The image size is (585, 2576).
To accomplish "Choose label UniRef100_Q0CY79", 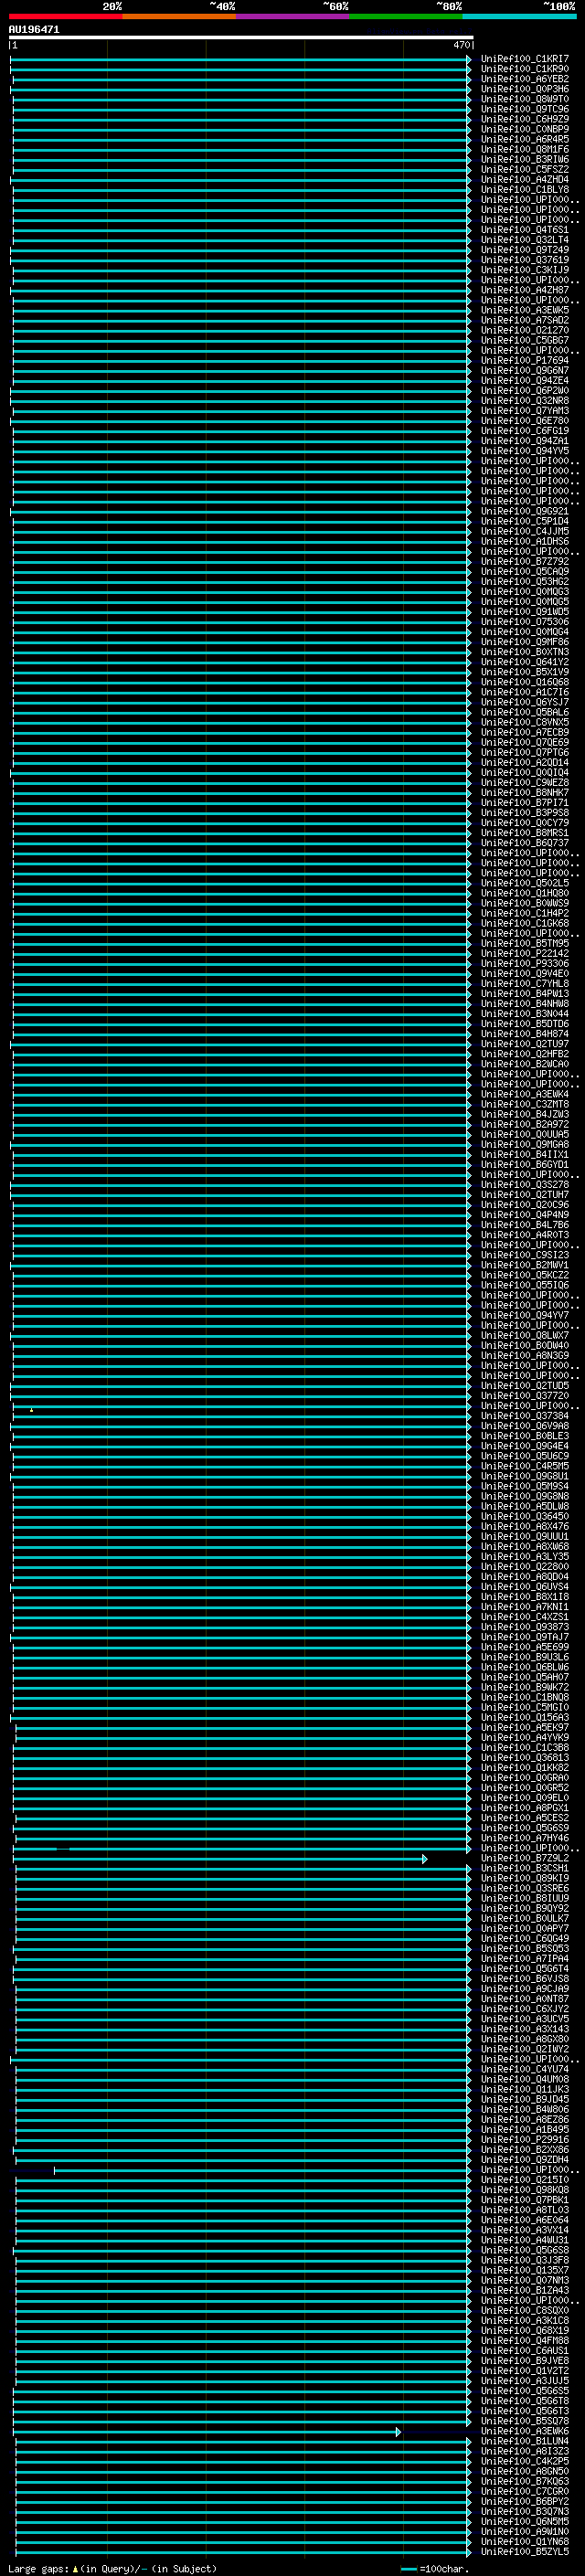I will click(x=524, y=823).
